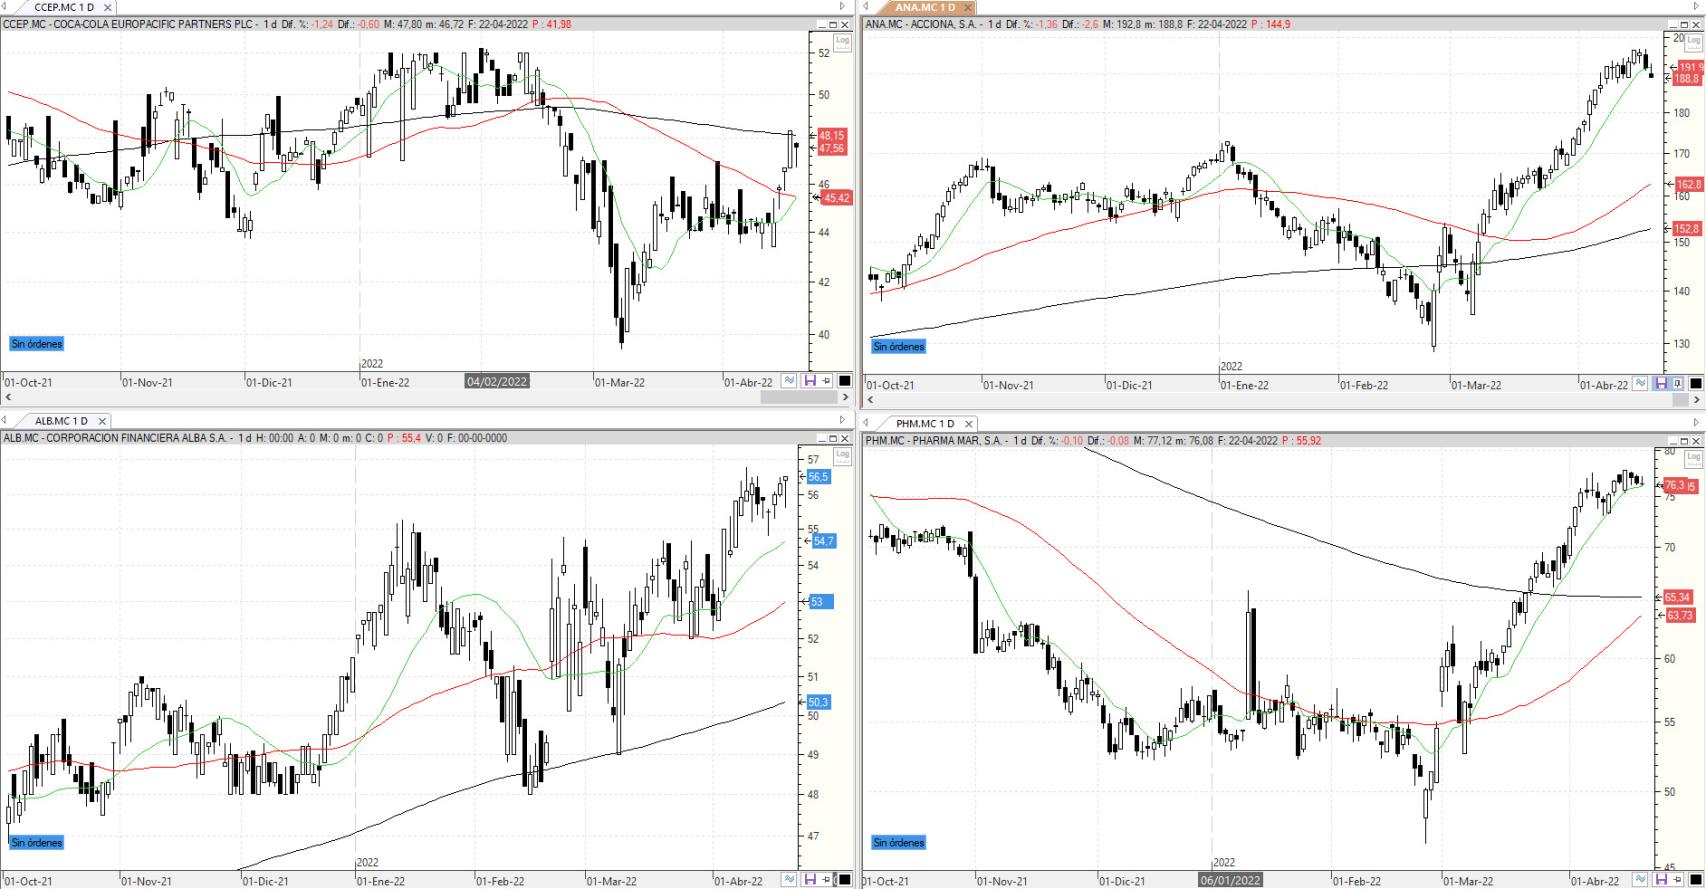Open the black color swatch of the PHM.MC chart
The height and width of the screenshot is (889, 1706).
pyautogui.click(x=1695, y=880)
